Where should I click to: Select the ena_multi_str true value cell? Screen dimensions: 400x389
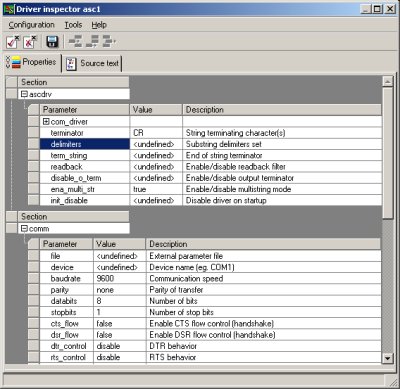[156, 189]
